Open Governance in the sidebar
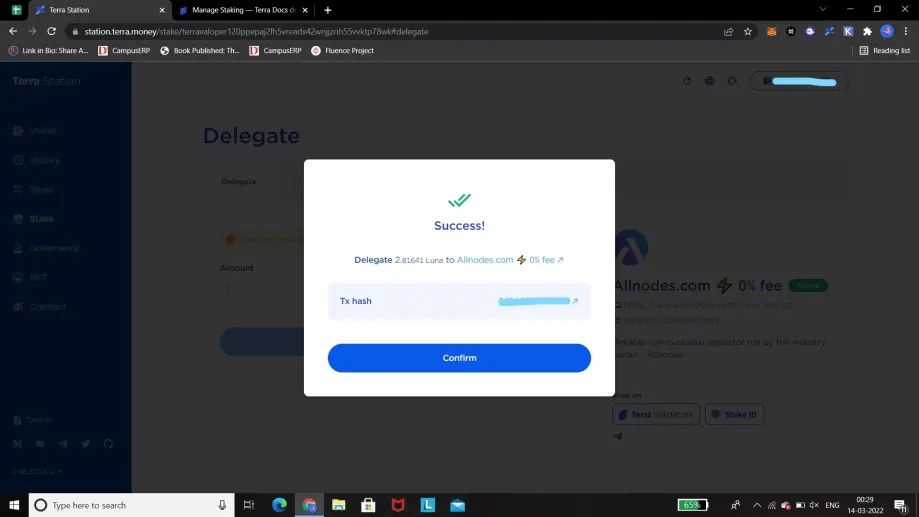This screenshot has height=517, width=919. coord(46,248)
